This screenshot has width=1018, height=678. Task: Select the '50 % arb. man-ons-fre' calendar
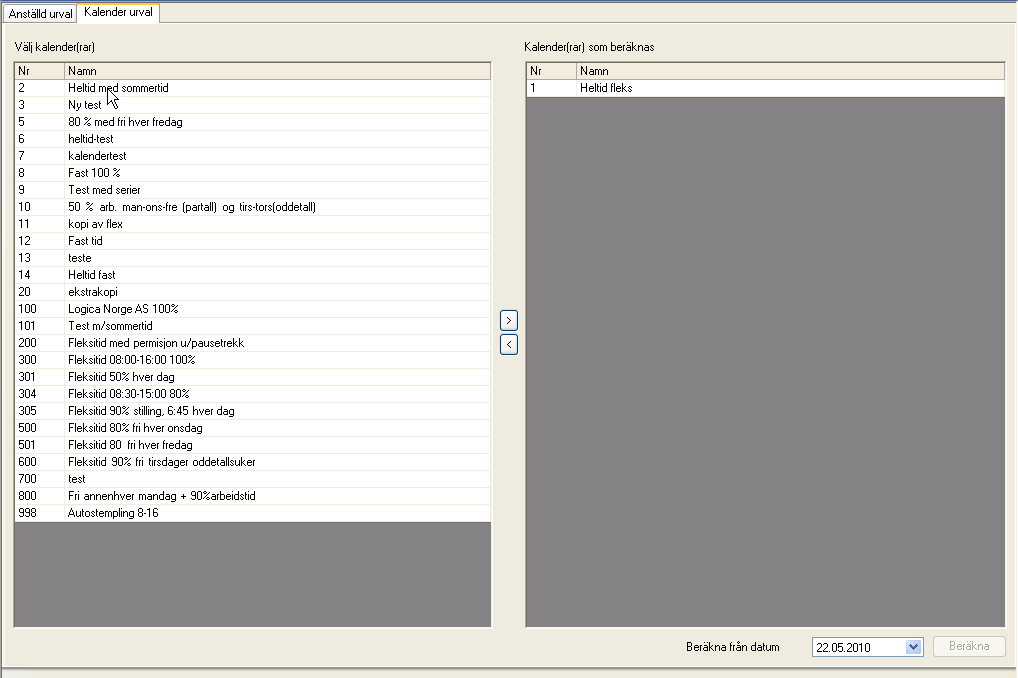pos(253,207)
